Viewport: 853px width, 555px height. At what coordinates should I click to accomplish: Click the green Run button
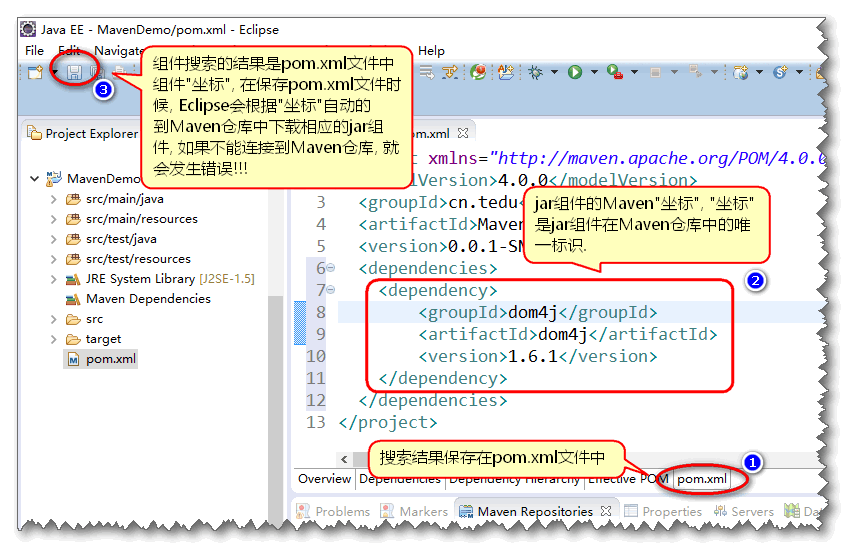tap(575, 72)
